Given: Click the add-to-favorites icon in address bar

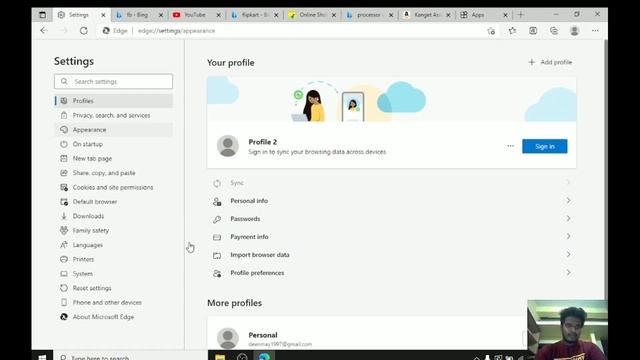Looking at the screenshot, I should (x=491, y=31).
